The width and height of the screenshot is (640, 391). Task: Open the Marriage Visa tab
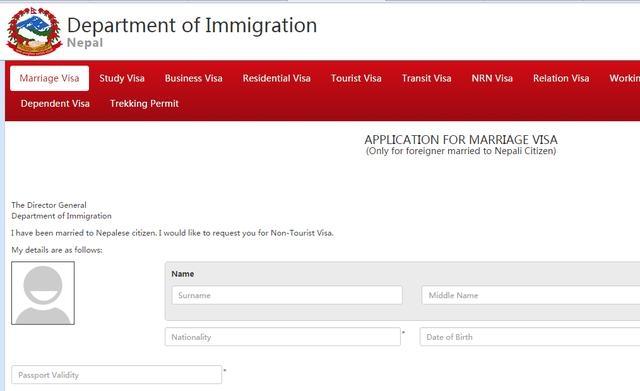tap(49, 78)
